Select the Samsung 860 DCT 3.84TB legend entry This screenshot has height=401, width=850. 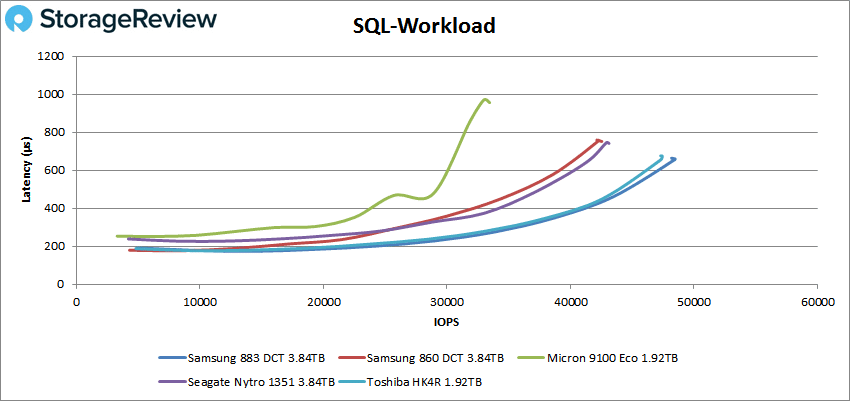click(x=421, y=358)
